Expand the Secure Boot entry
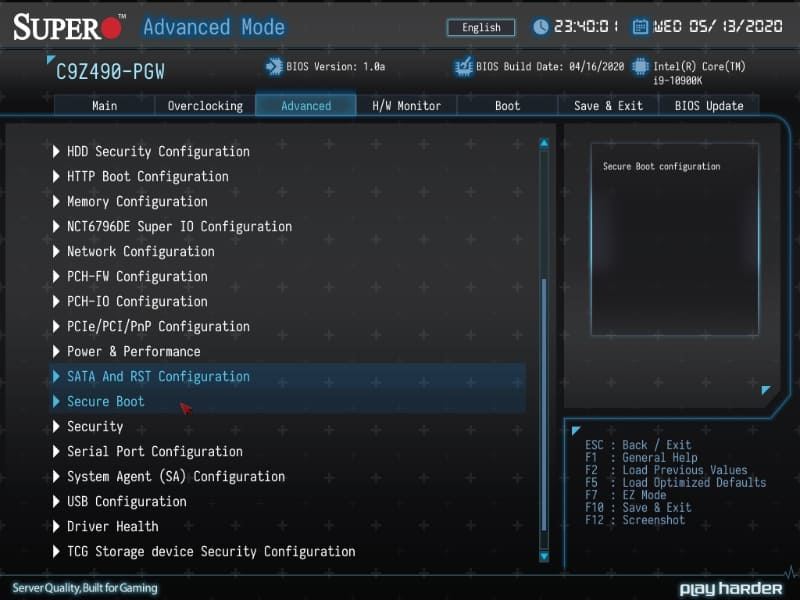This screenshot has height=600, width=800. click(x=105, y=401)
